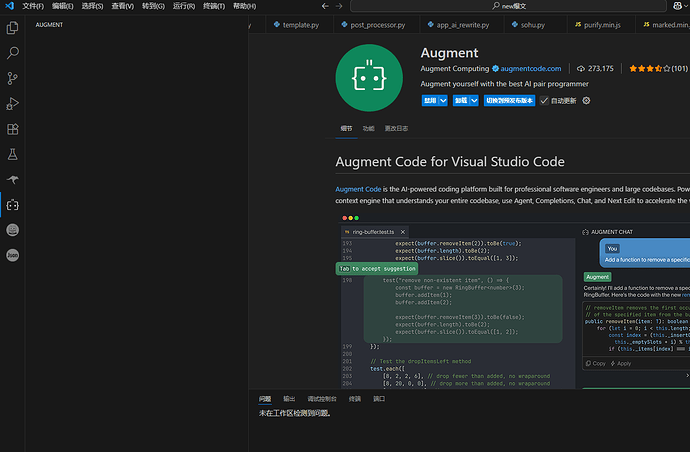Image resolution: width=690 pixels, height=452 pixels.
Task: Open the Augment Code hyperlink in the description
Action: 358,189
